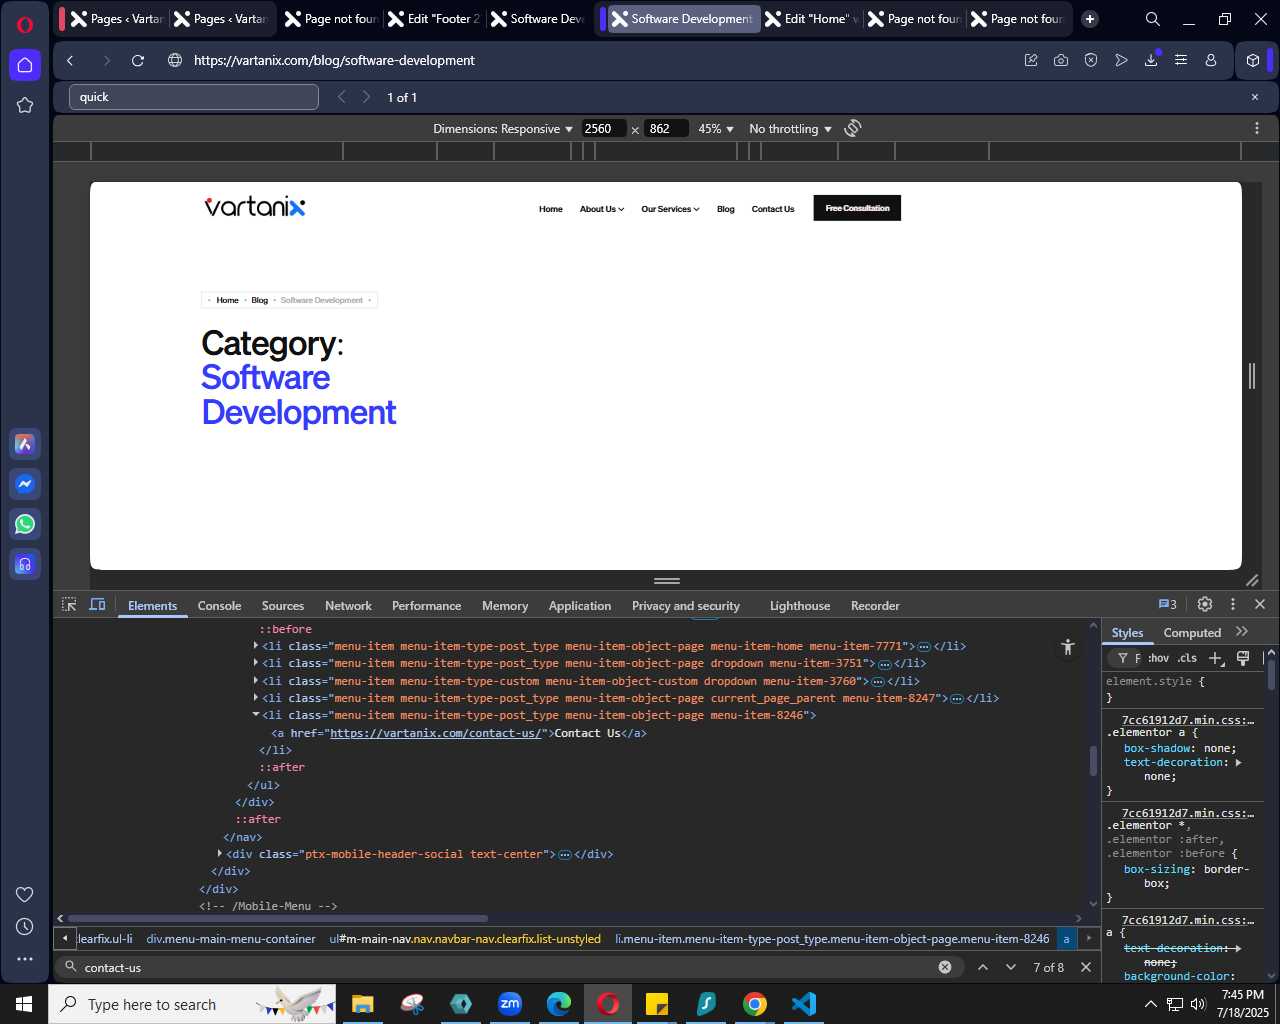Open the Lighthouse tab
Screen dimensions: 1280x1024
pyautogui.click(x=800, y=605)
